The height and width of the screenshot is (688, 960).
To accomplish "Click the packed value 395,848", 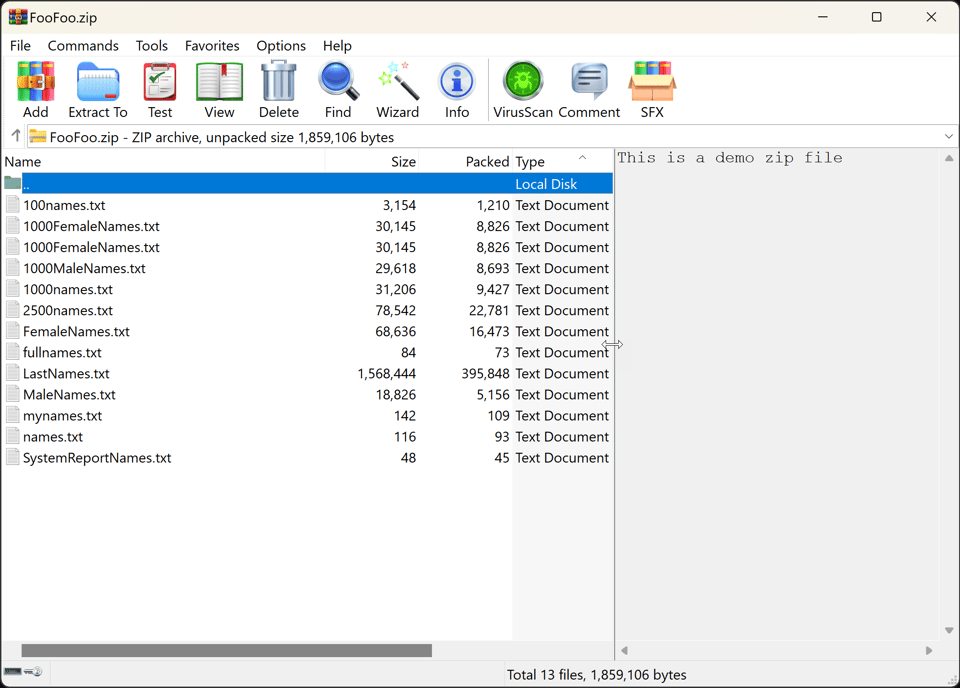I will (x=486, y=373).
